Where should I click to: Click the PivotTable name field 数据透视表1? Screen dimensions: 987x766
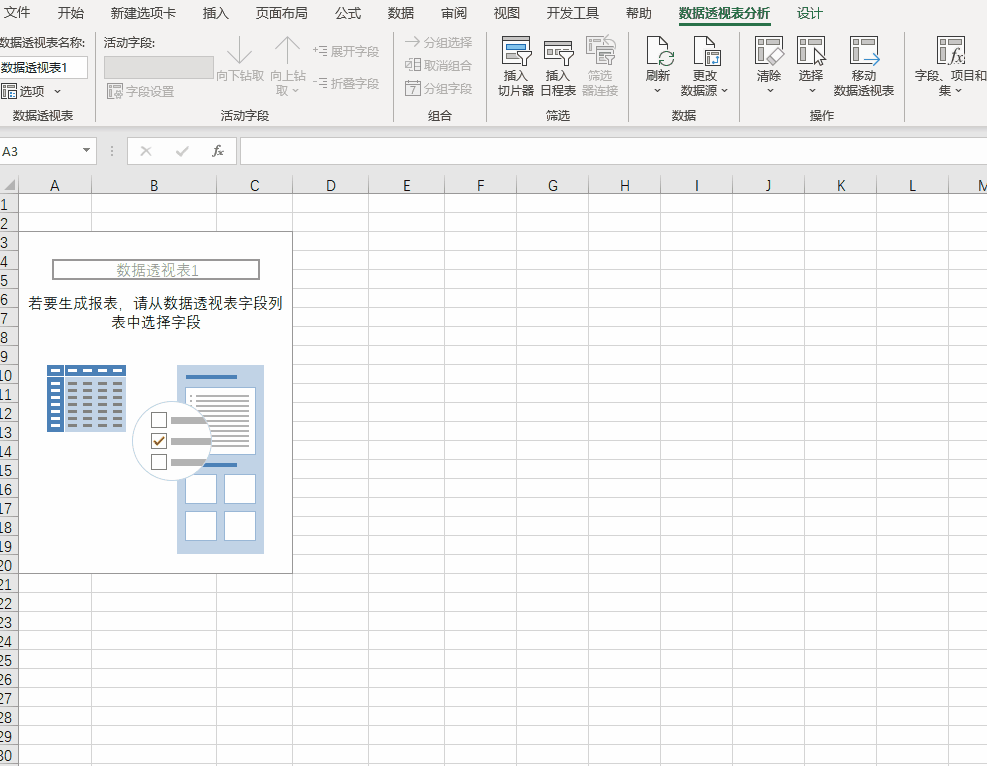coord(43,67)
